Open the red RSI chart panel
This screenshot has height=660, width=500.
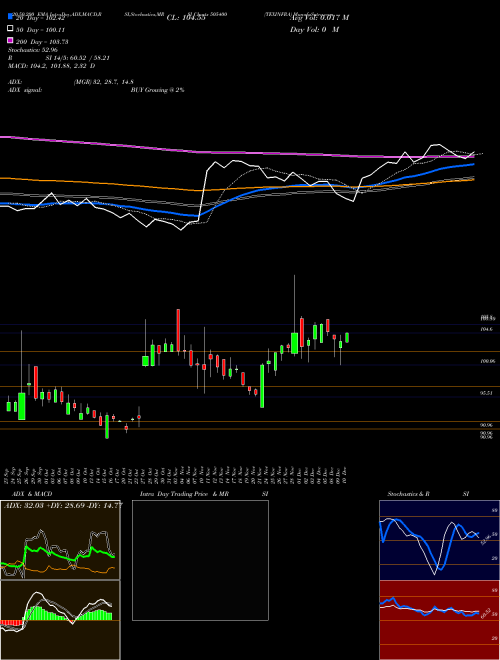[x=439, y=620]
